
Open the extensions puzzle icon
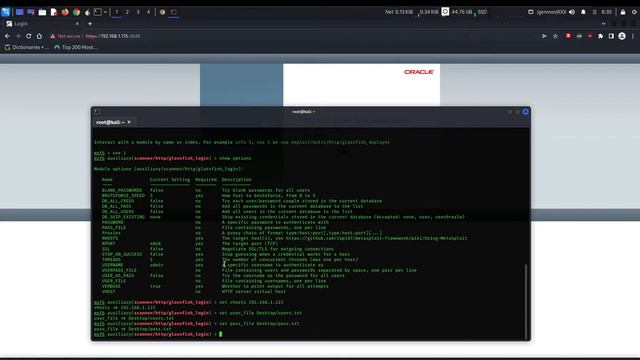point(600,36)
